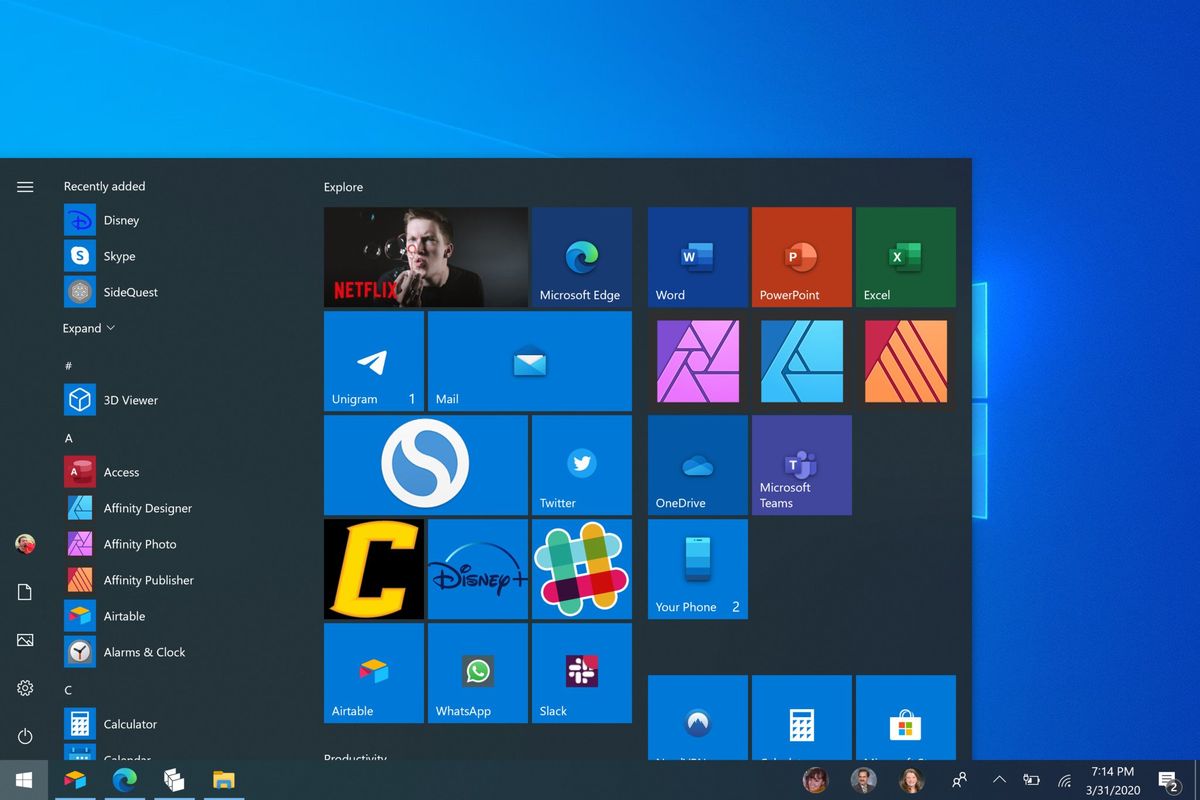
Task: Click the OneDrive tile
Action: point(697,465)
